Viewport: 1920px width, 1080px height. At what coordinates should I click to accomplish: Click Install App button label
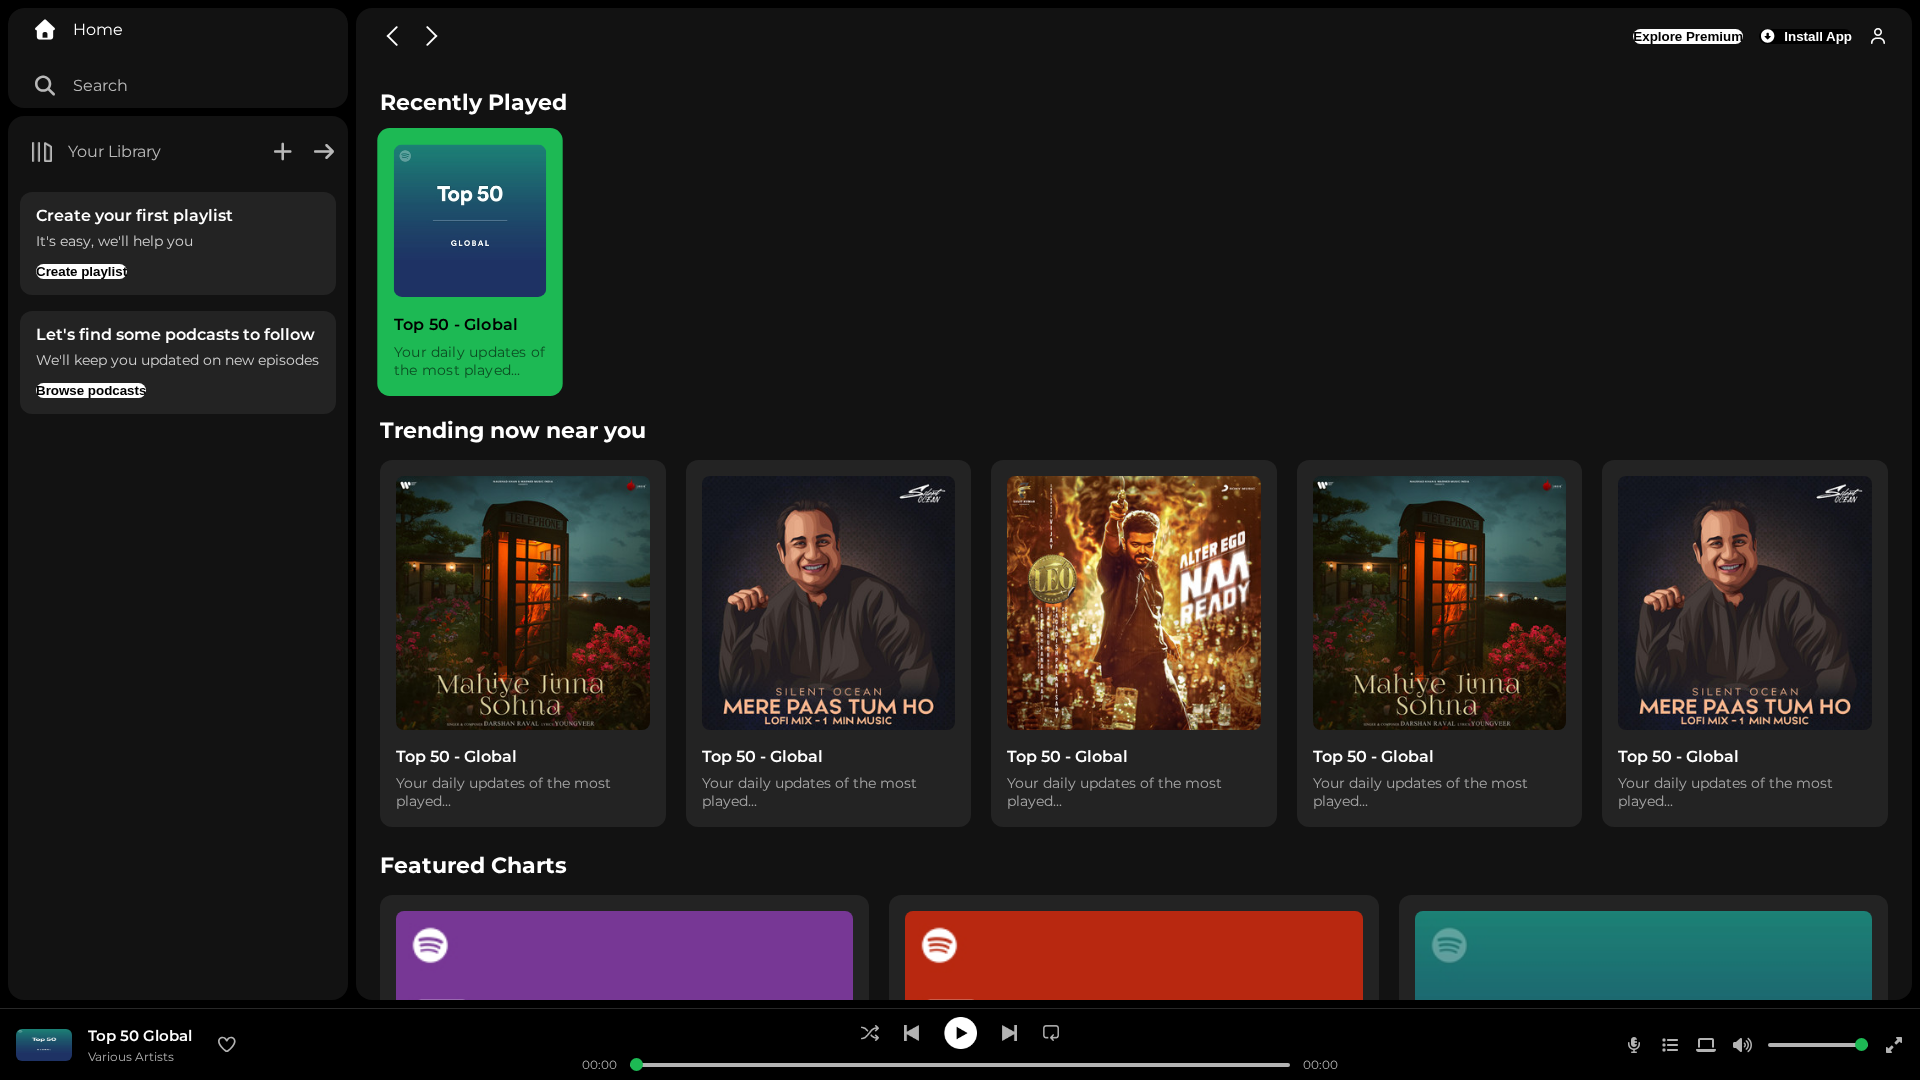(x=1818, y=37)
